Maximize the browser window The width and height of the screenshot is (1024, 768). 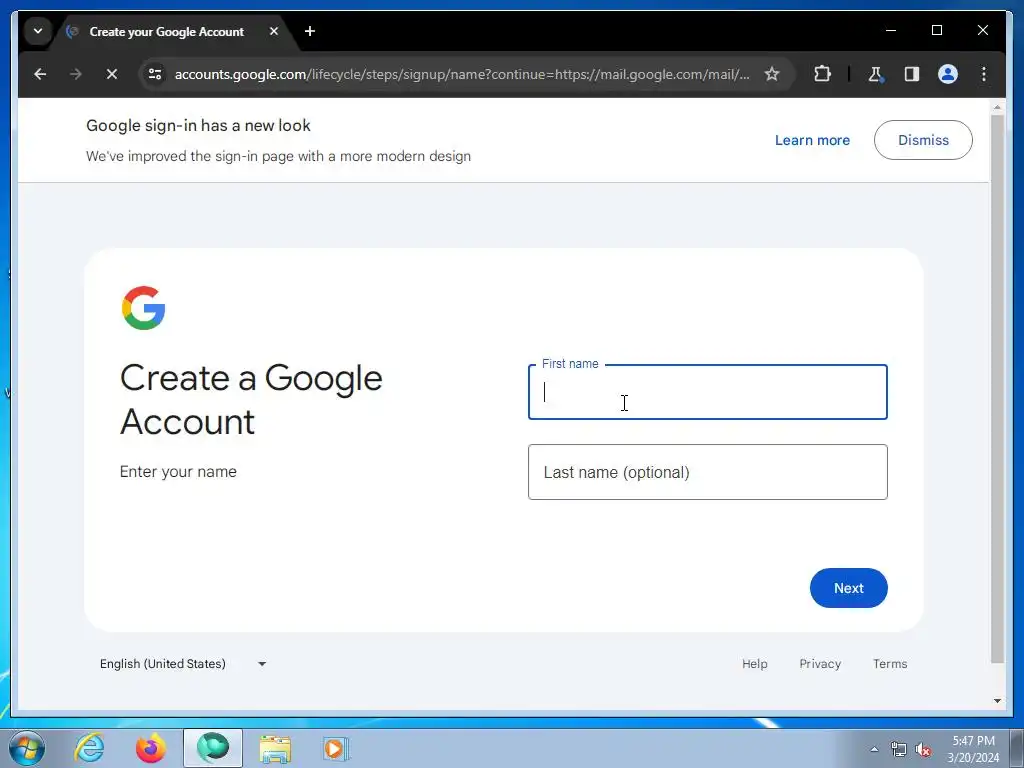pyautogui.click(x=936, y=30)
